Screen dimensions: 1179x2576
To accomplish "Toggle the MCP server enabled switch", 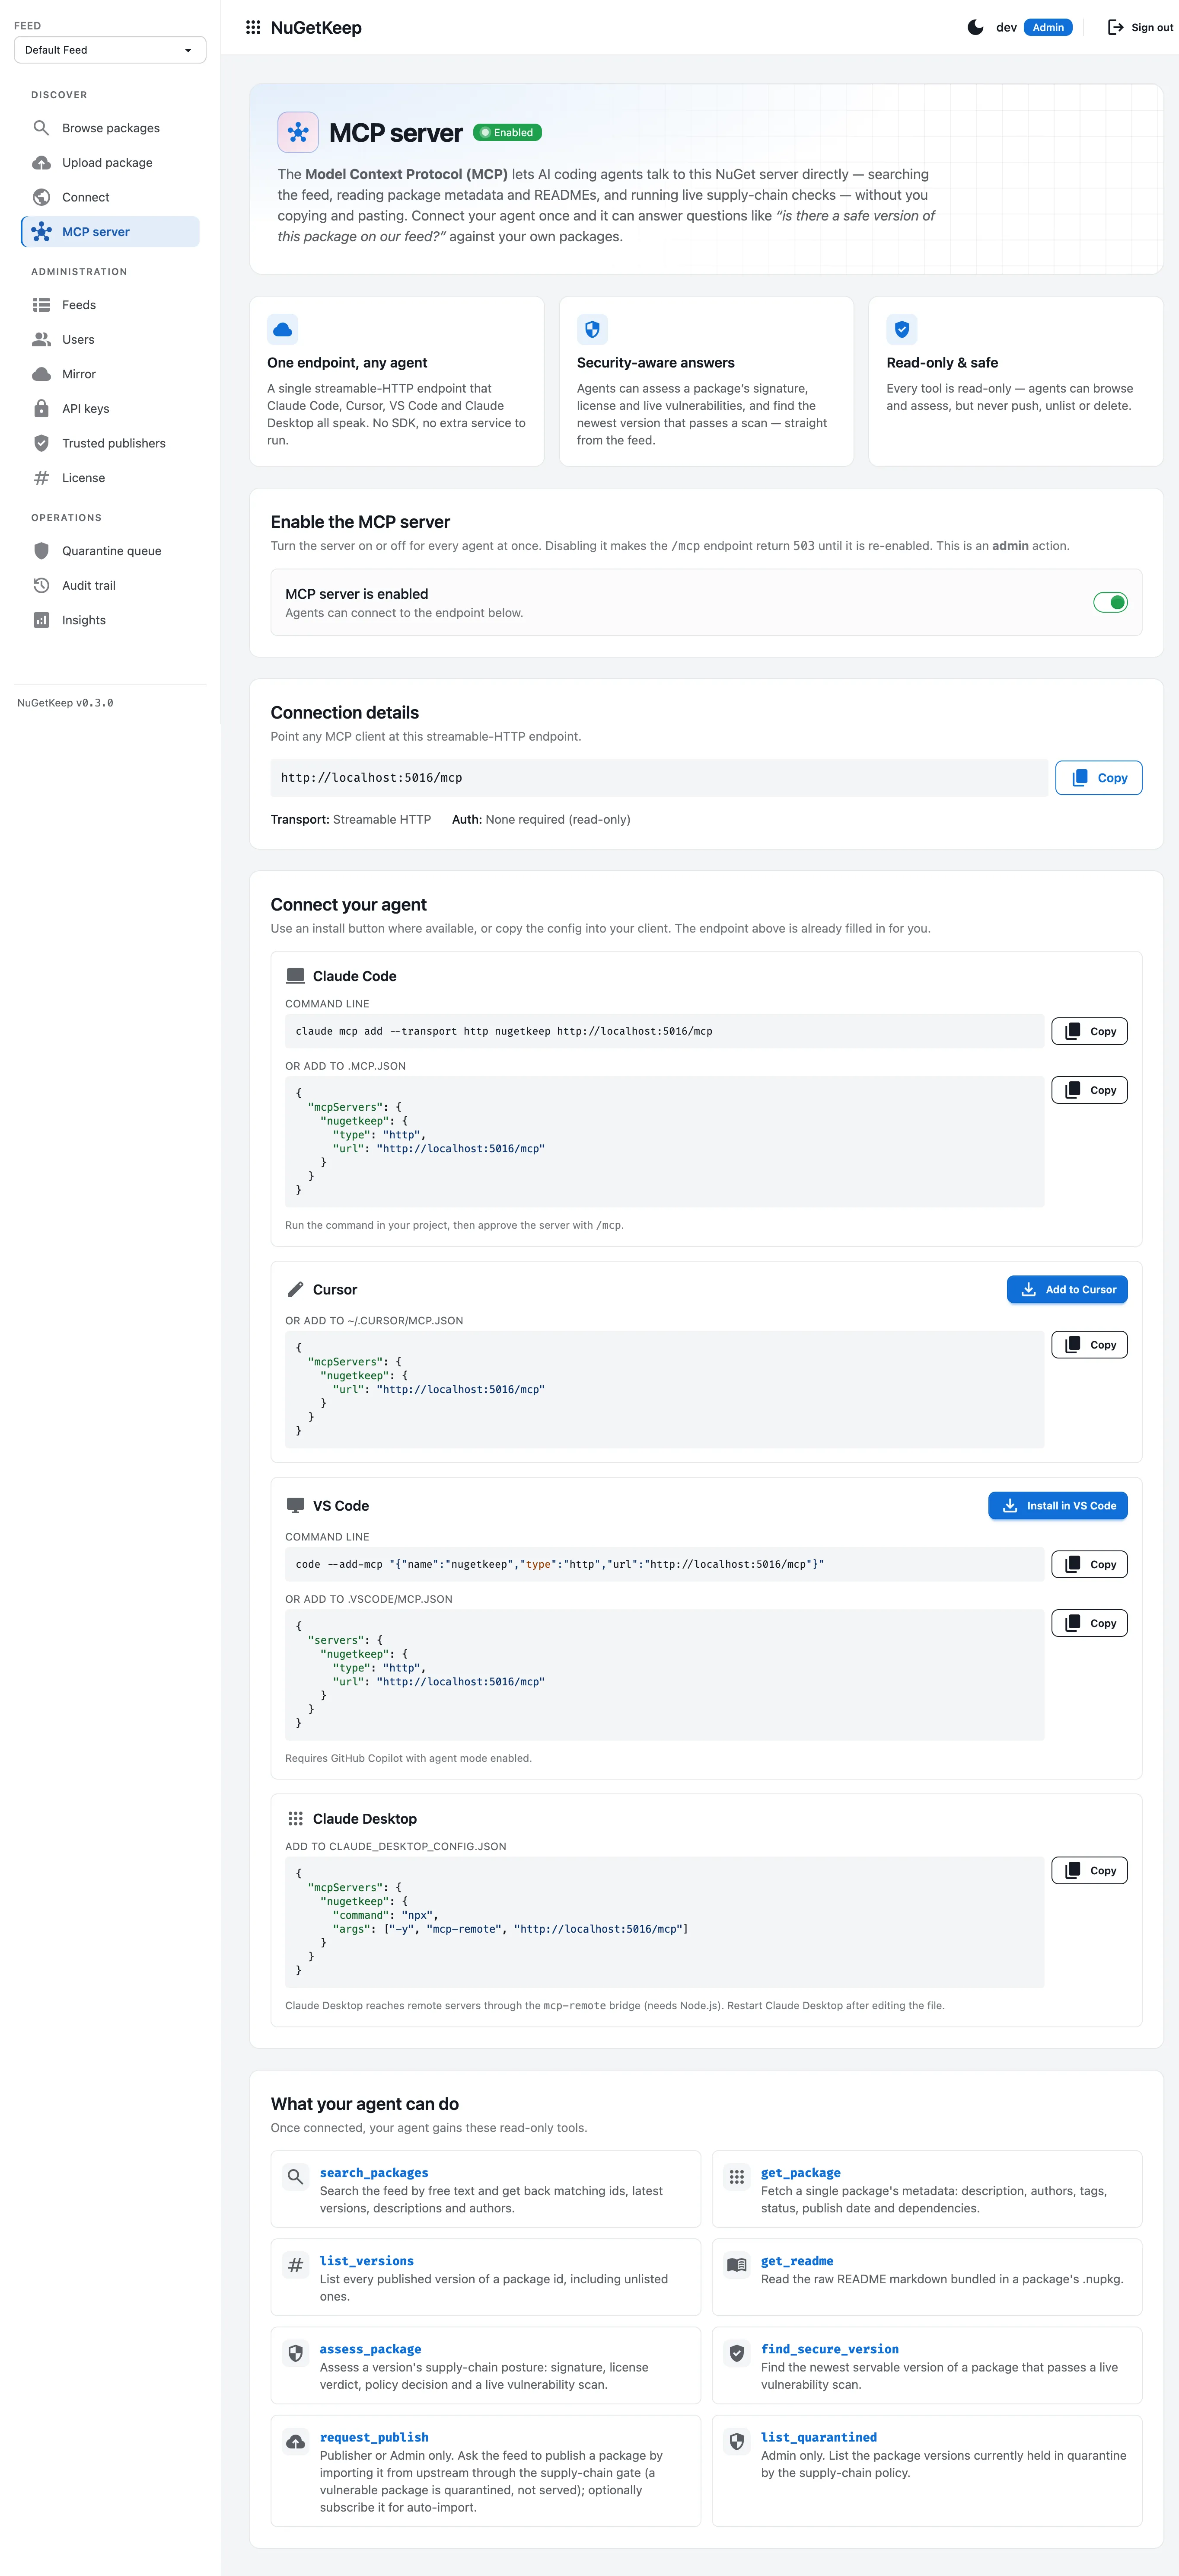I will tap(1110, 602).
